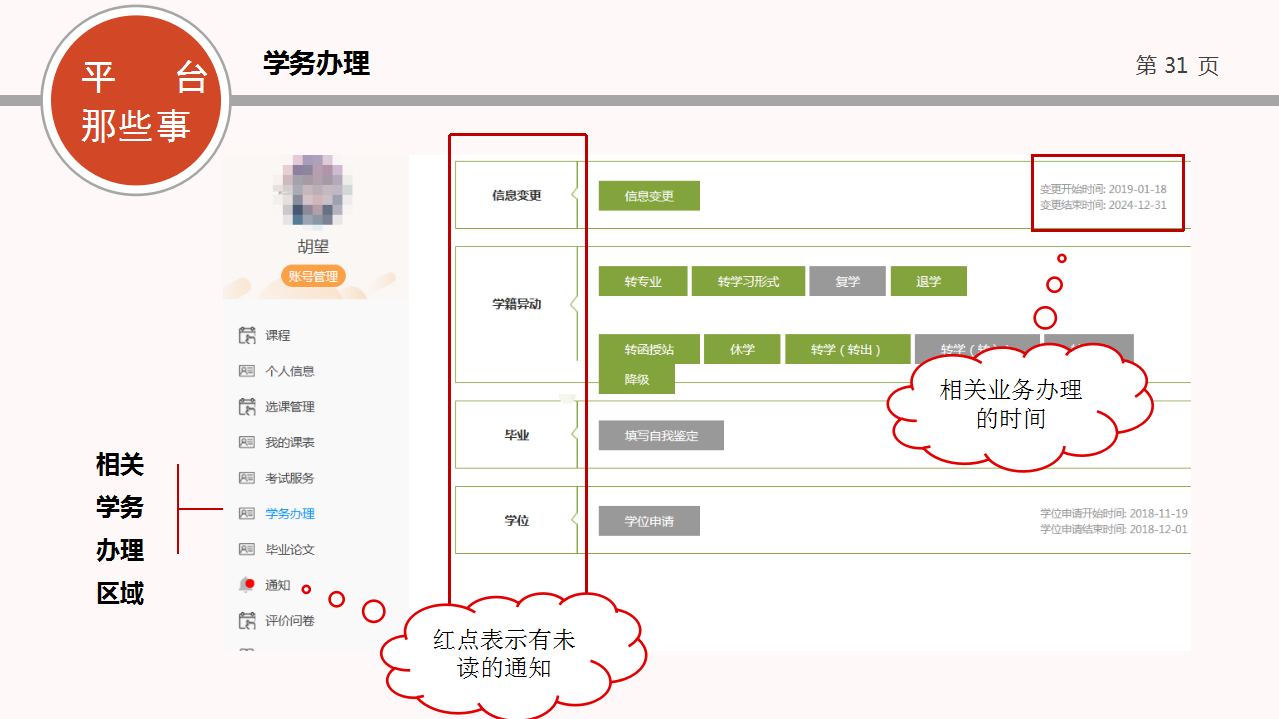This screenshot has height=719, width=1279.
Task: Select the 选课管理 sidebar icon
Action: pyautogui.click(x=247, y=406)
